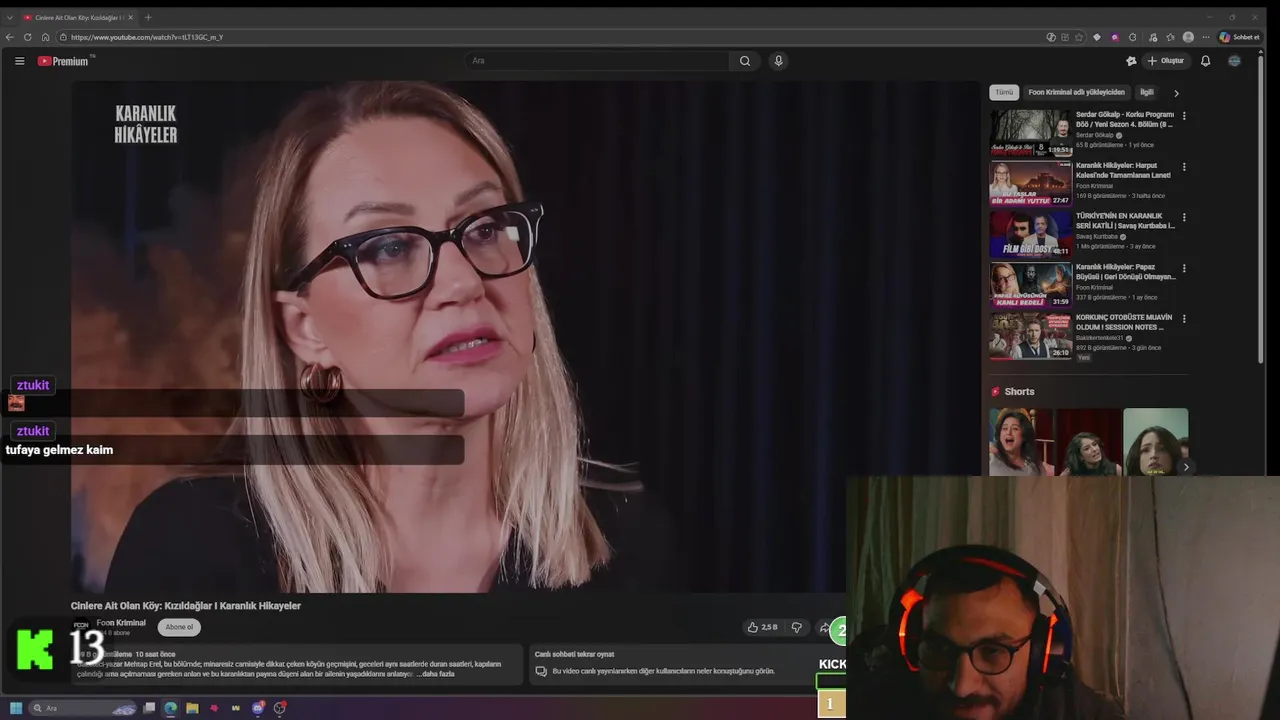Select Foon Kriminal adlı yükleyiciden chip
This screenshot has height=720, width=1280.
[1076, 92]
